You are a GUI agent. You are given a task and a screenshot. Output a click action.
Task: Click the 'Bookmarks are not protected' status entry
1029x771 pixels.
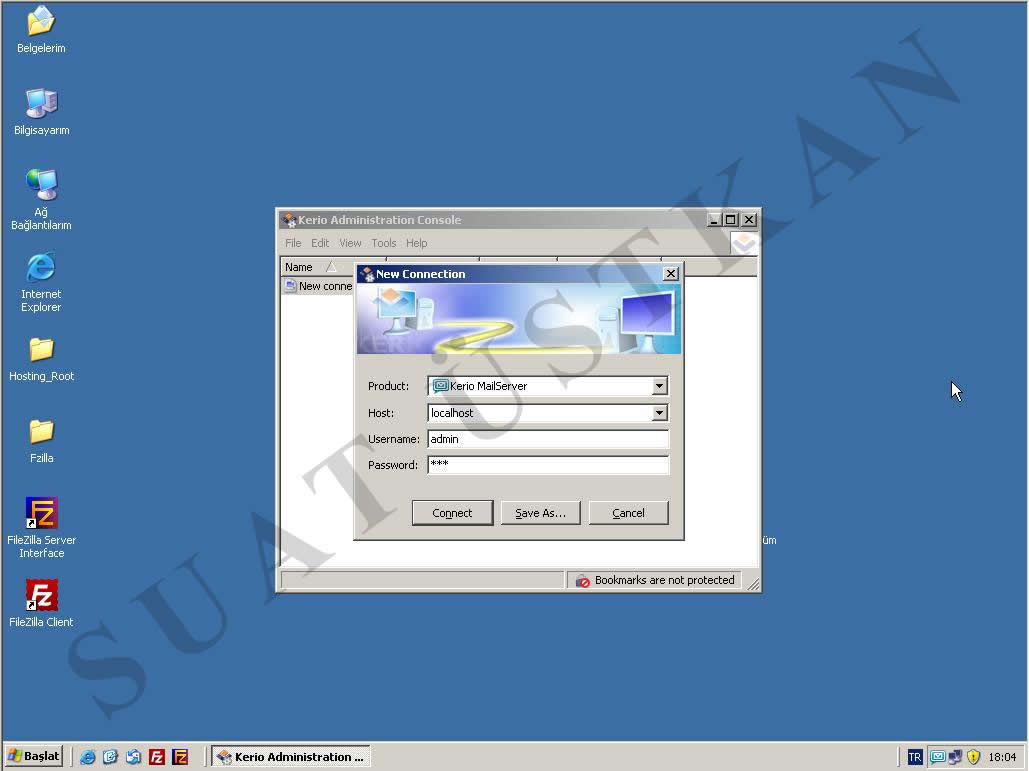(x=656, y=580)
